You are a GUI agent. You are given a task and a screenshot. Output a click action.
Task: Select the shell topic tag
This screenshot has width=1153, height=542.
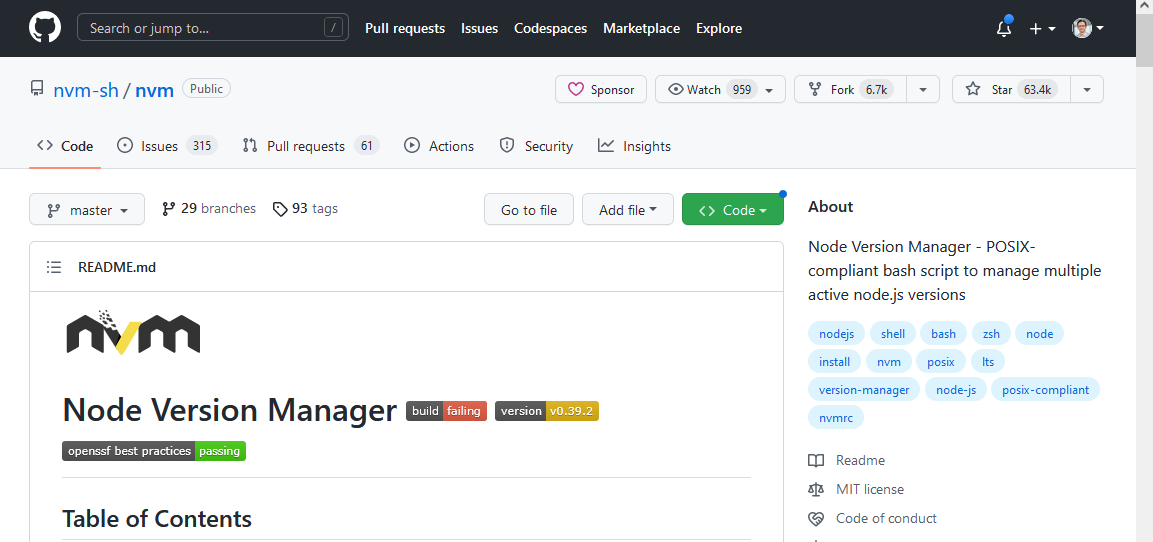click(x=893, y=333)
